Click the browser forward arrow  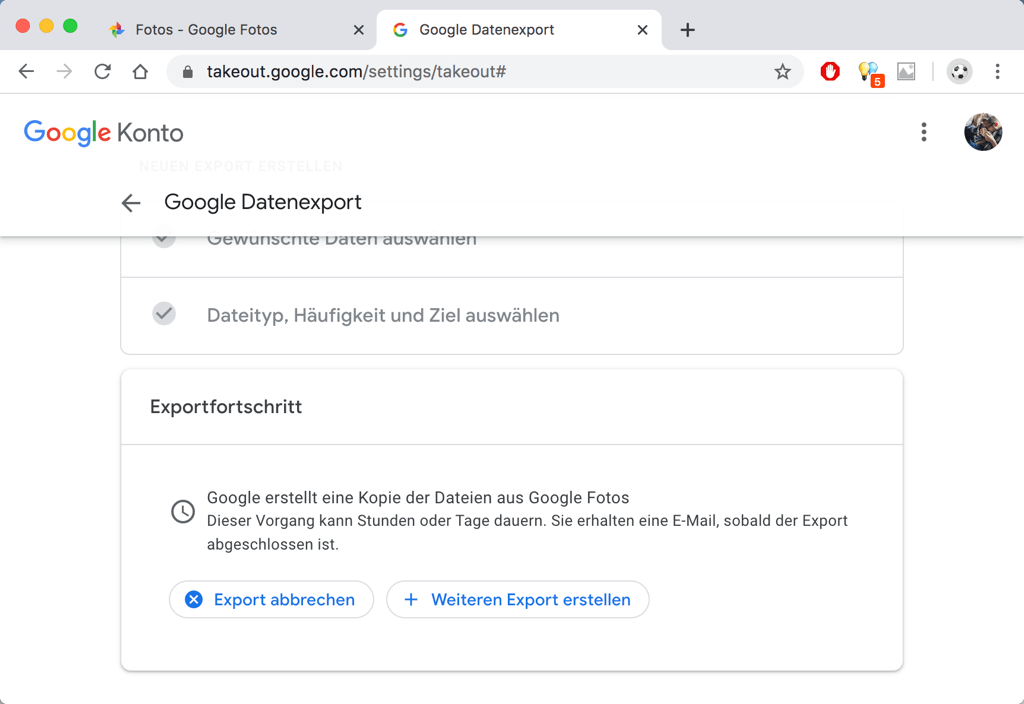point(64,71)
